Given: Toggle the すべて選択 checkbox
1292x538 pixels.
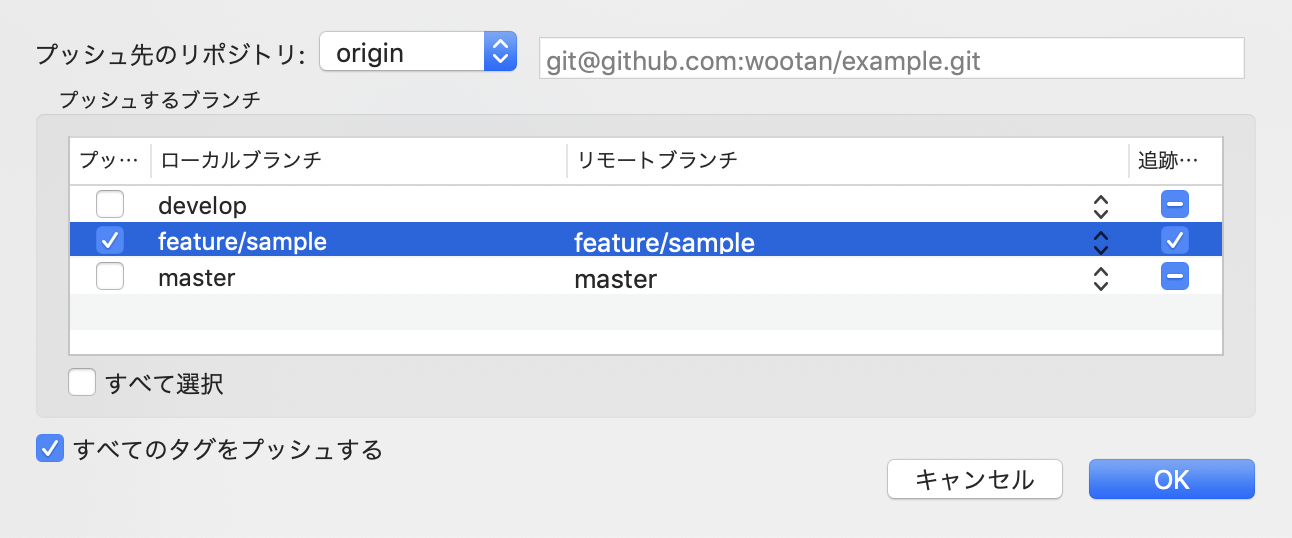Looking at the screenshot, I should coord(82,383).
